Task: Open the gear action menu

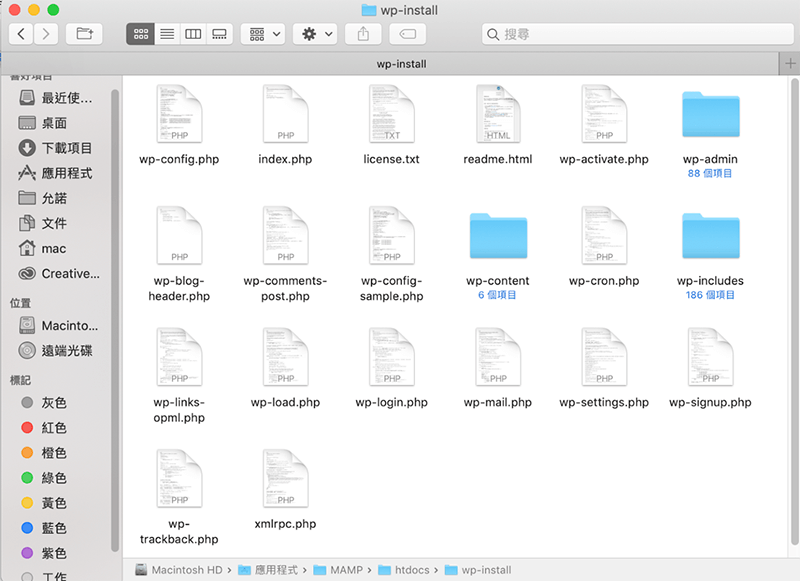Action: pos(315,34)
